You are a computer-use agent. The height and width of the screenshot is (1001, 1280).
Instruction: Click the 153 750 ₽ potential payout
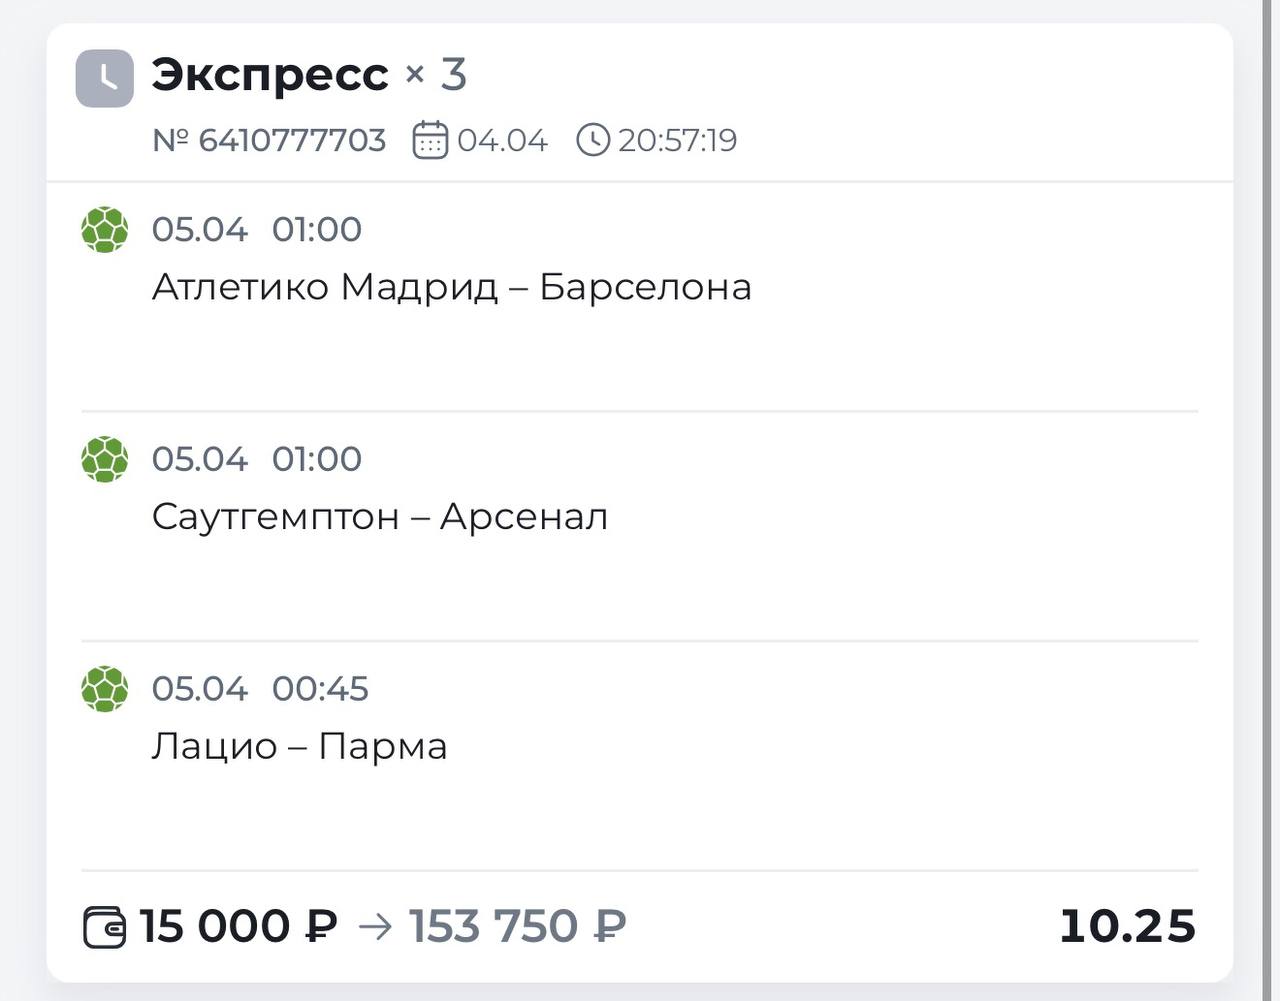(517, 926)
